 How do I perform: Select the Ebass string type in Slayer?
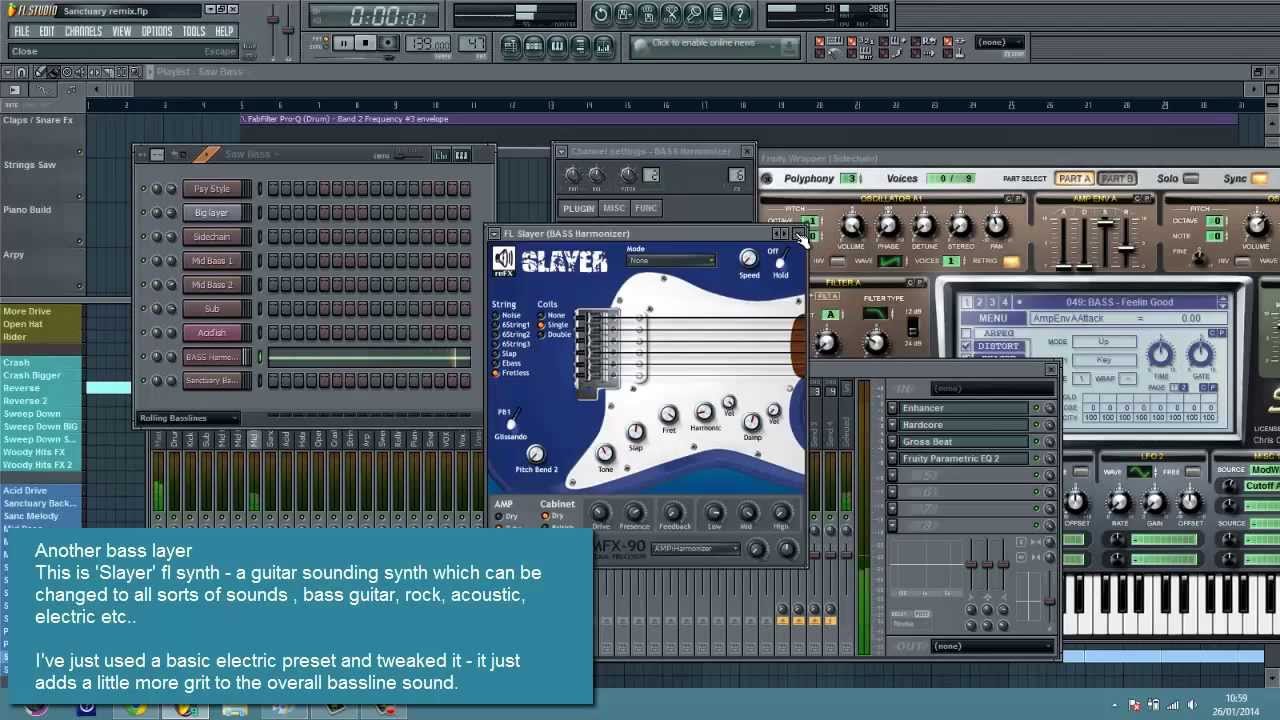pyautogui.click(x=507, y=364)
